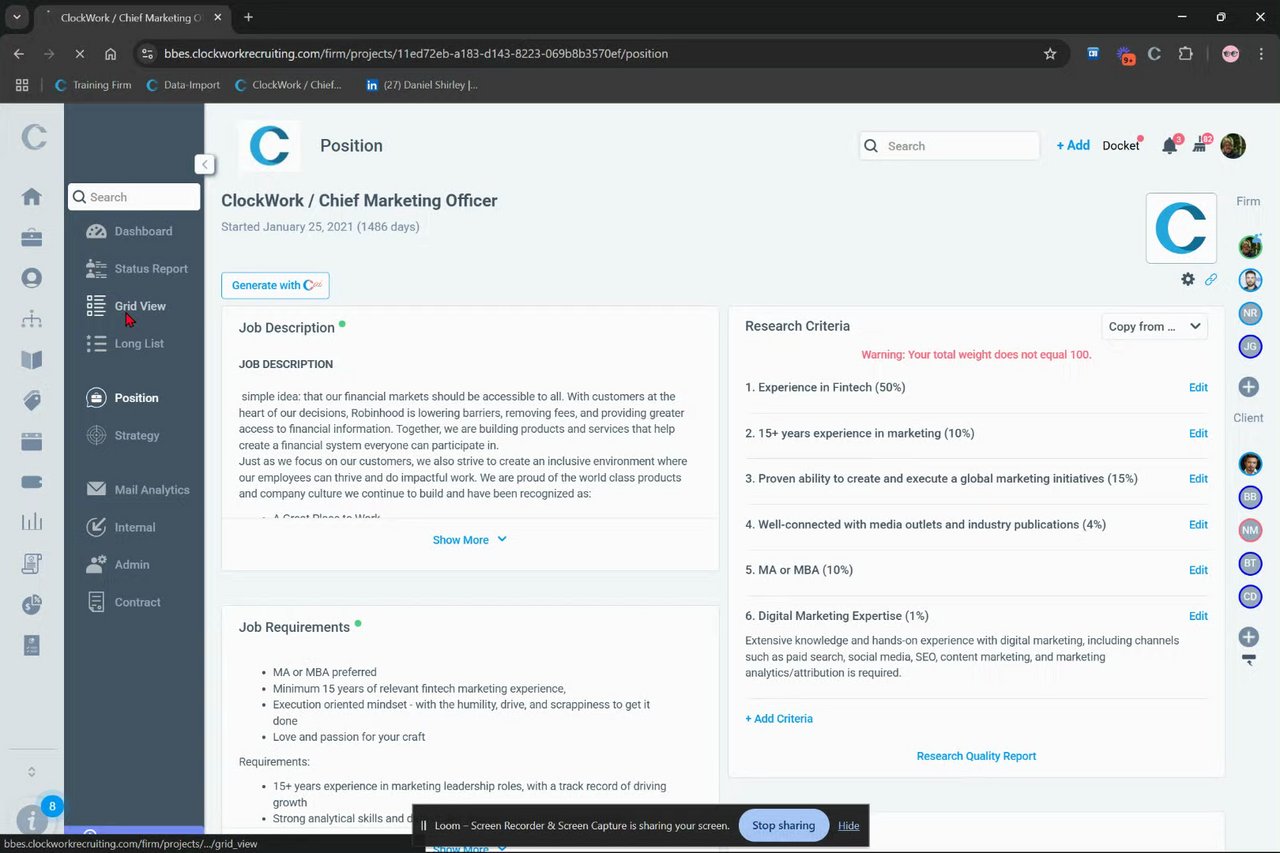Image resolution: width=1280 pixels, height=853 pixels.
Task: Open the dollar pie-chart icon in left rail
Action: (32, 605)
